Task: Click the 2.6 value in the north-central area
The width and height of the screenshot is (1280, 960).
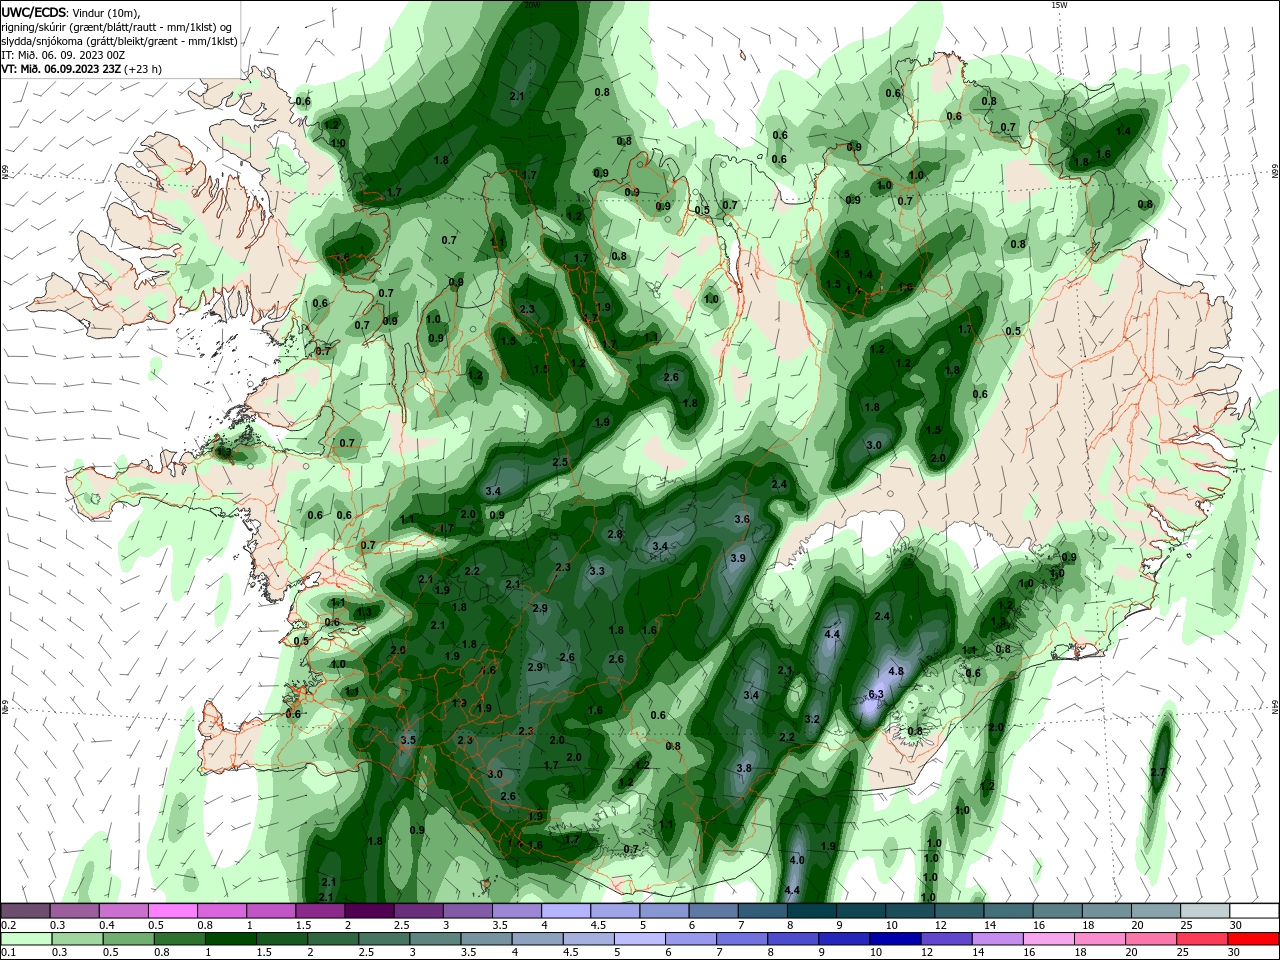Action: tap(671, 377)
